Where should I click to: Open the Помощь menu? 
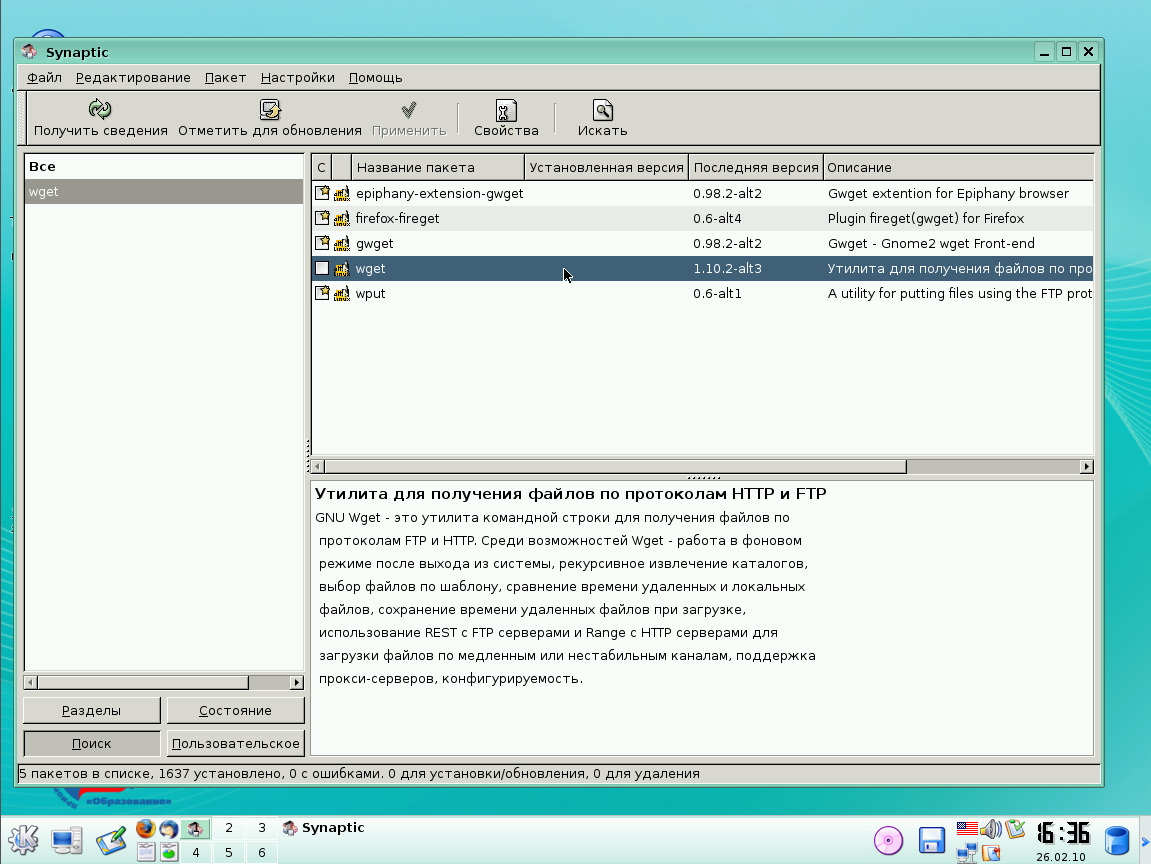(375, 78)
